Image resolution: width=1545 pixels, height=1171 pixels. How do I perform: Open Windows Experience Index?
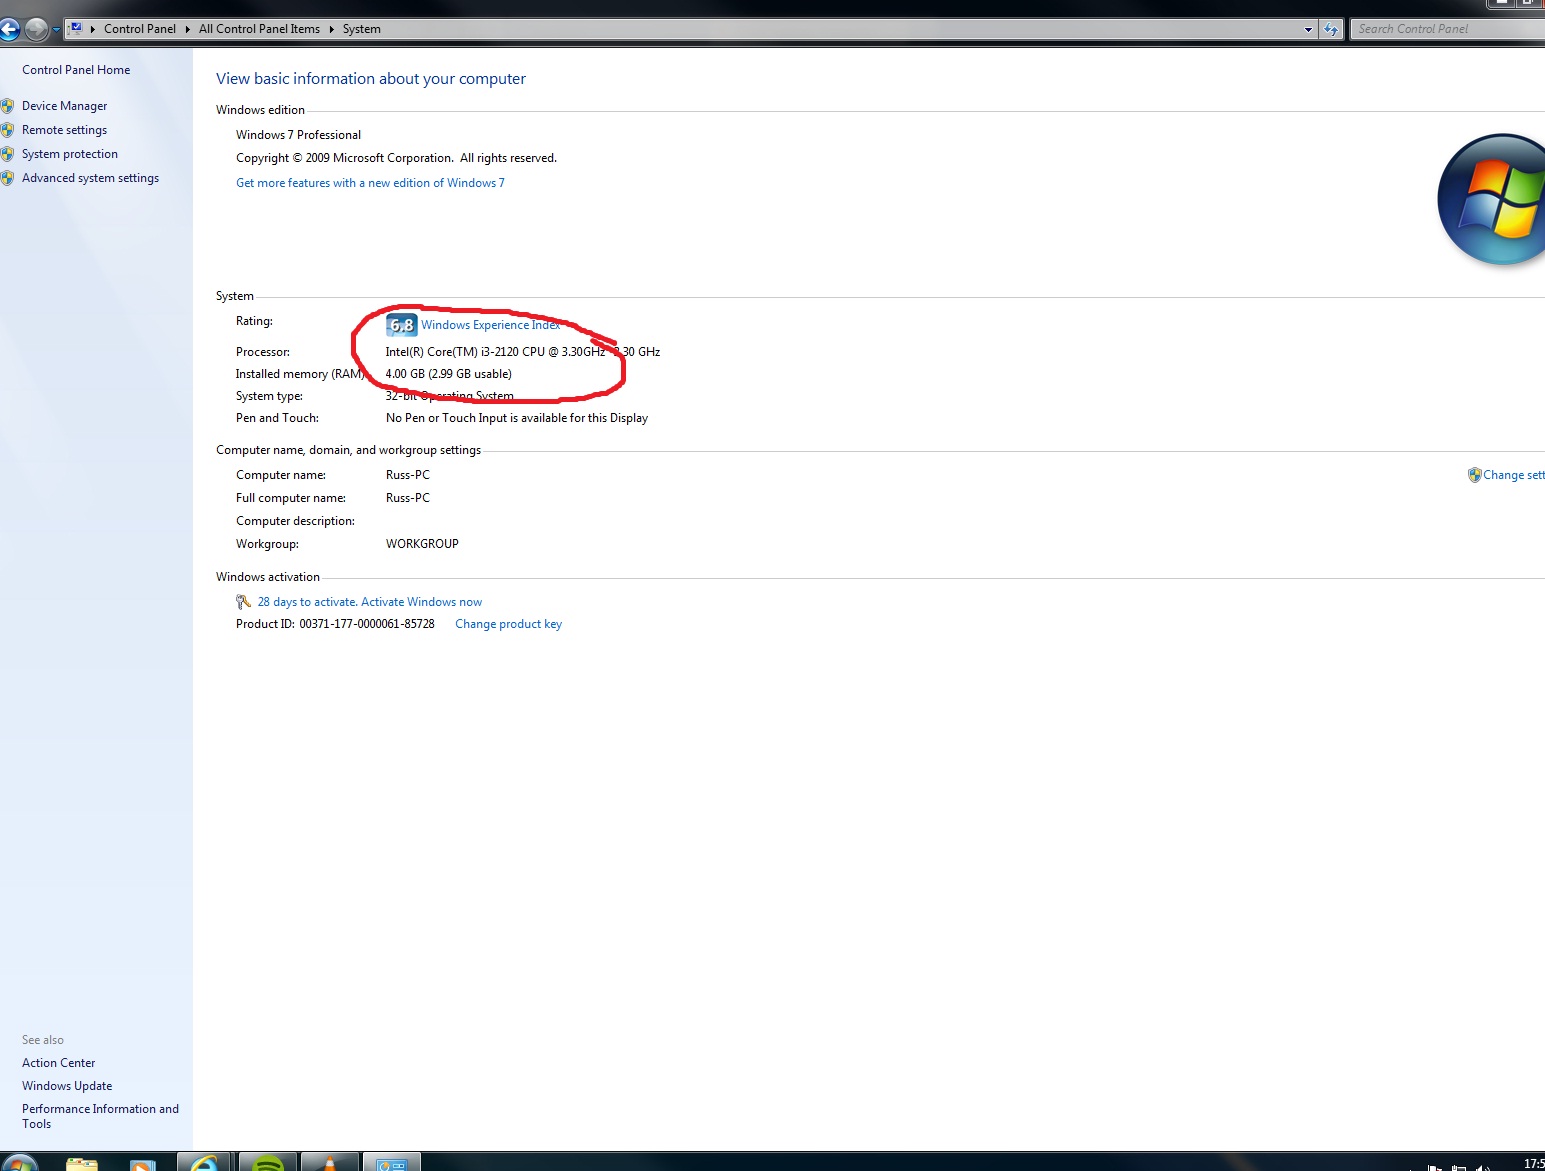[x=490, y=325]
